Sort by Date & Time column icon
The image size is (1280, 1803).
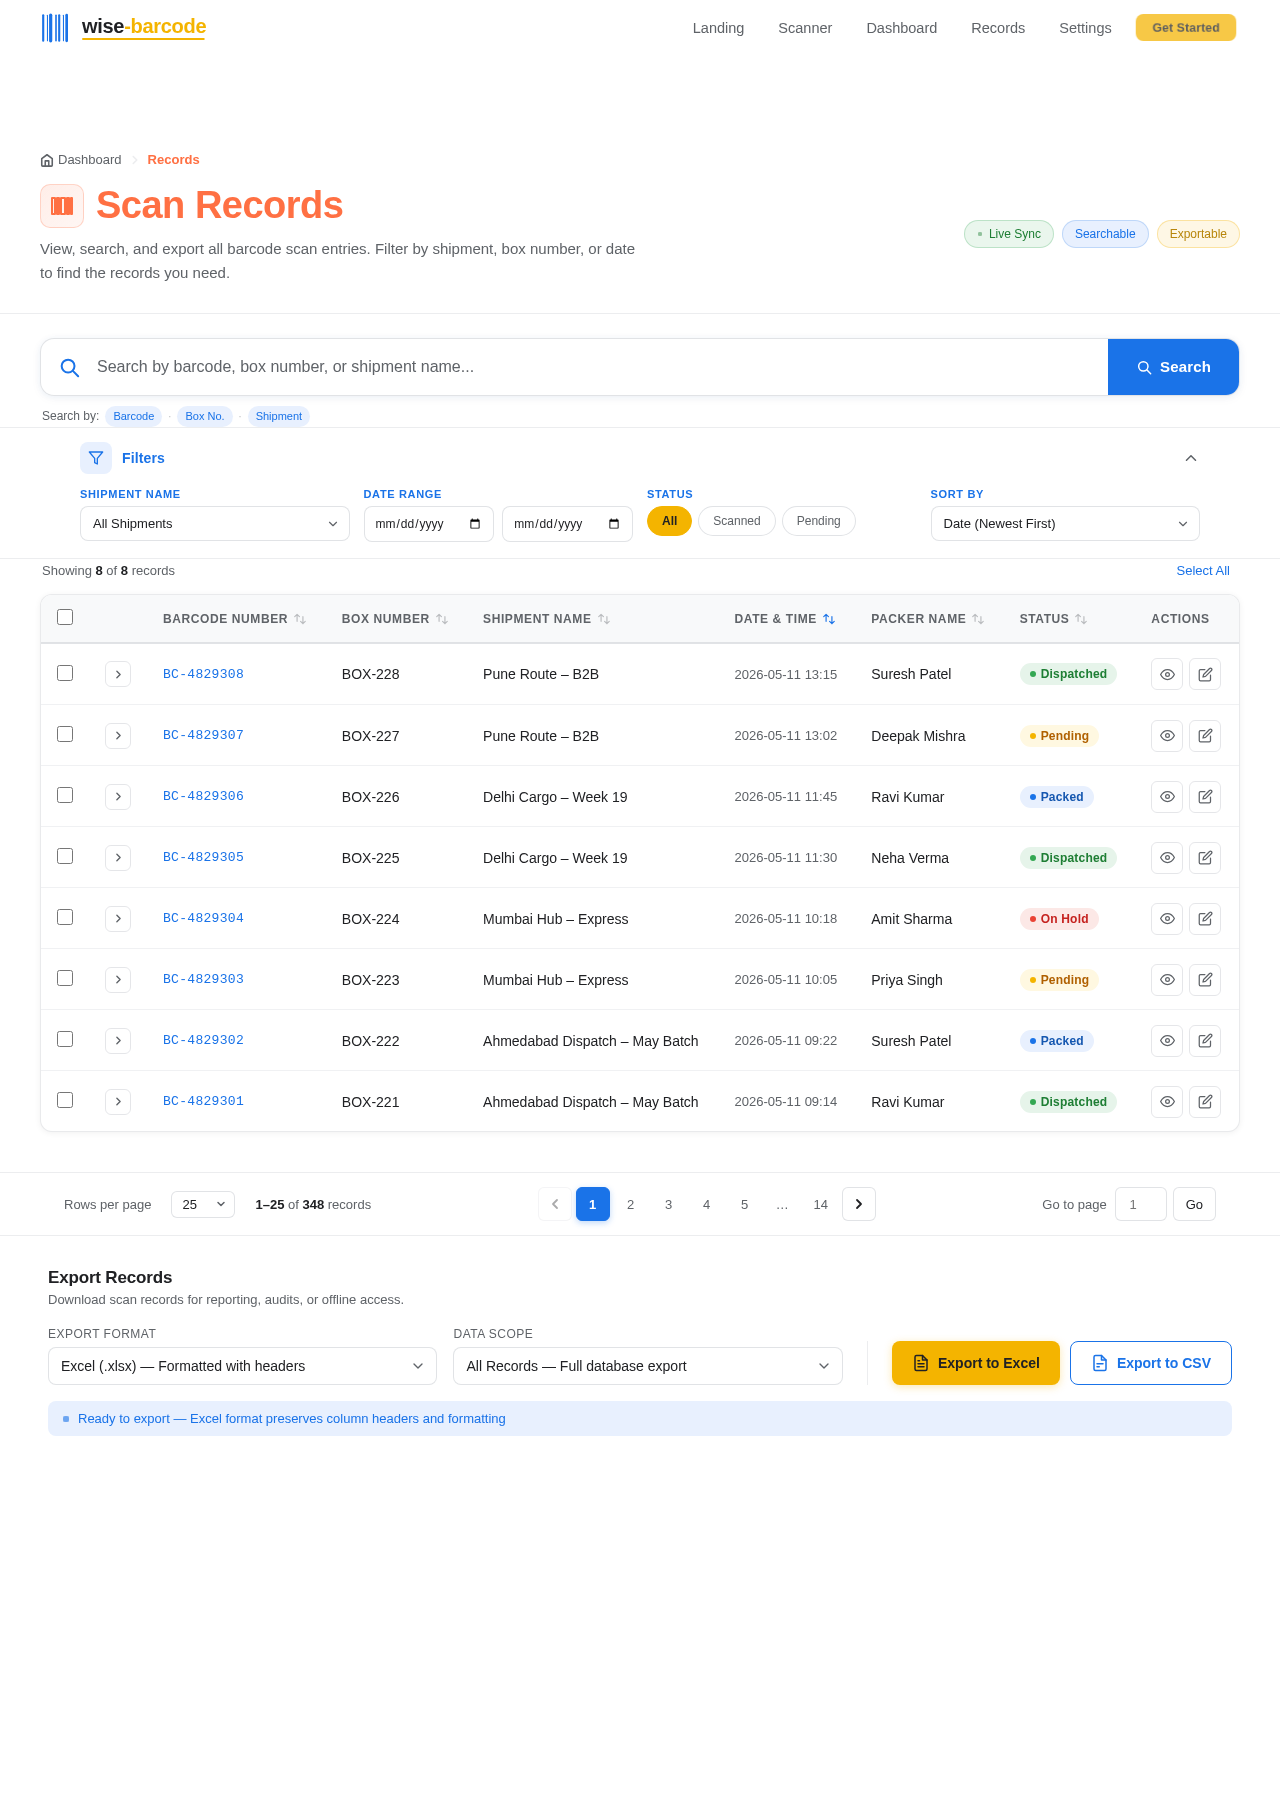coord(829,619)
